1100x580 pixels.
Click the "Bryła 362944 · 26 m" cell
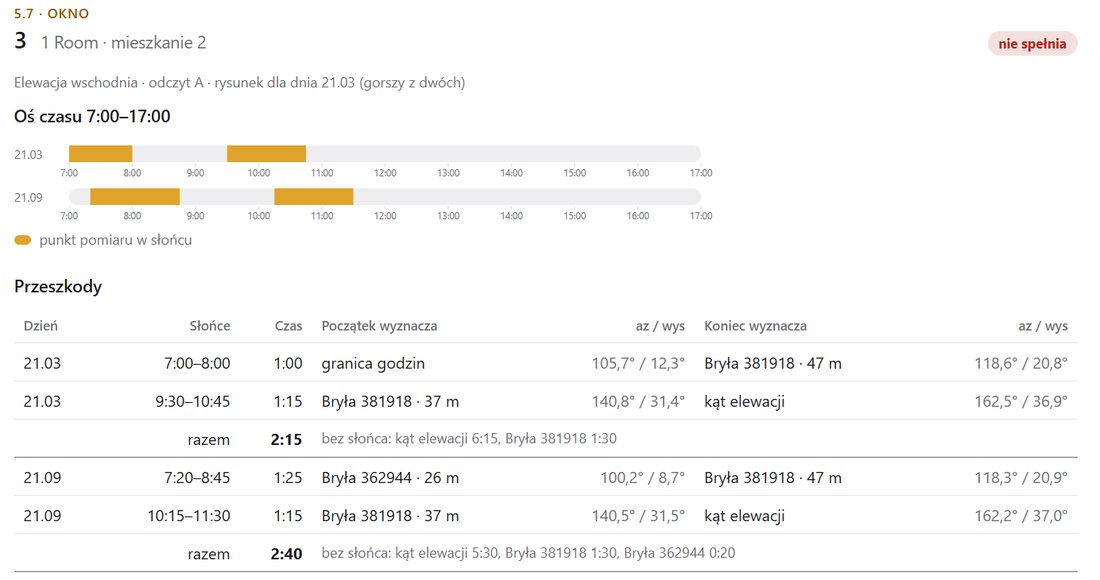pos(390,478)
